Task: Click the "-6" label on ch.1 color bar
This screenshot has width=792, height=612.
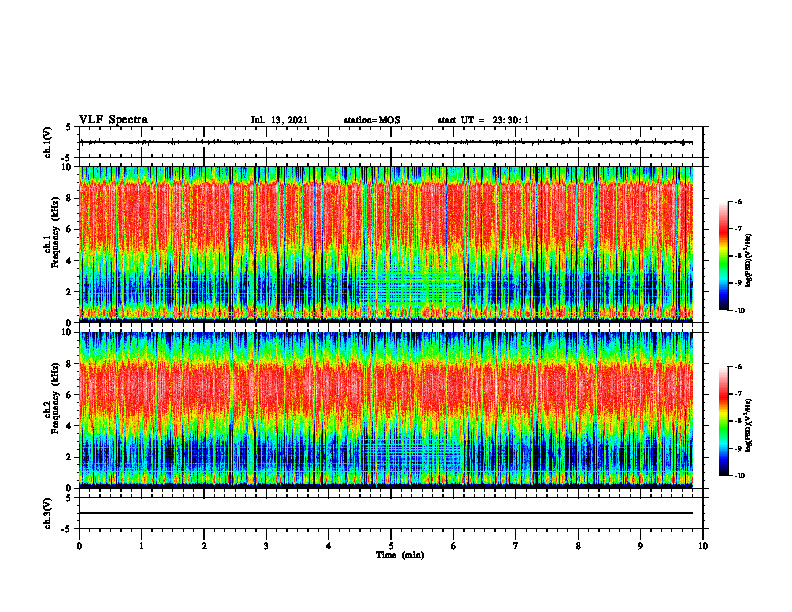Action: (x=738, y=201)
